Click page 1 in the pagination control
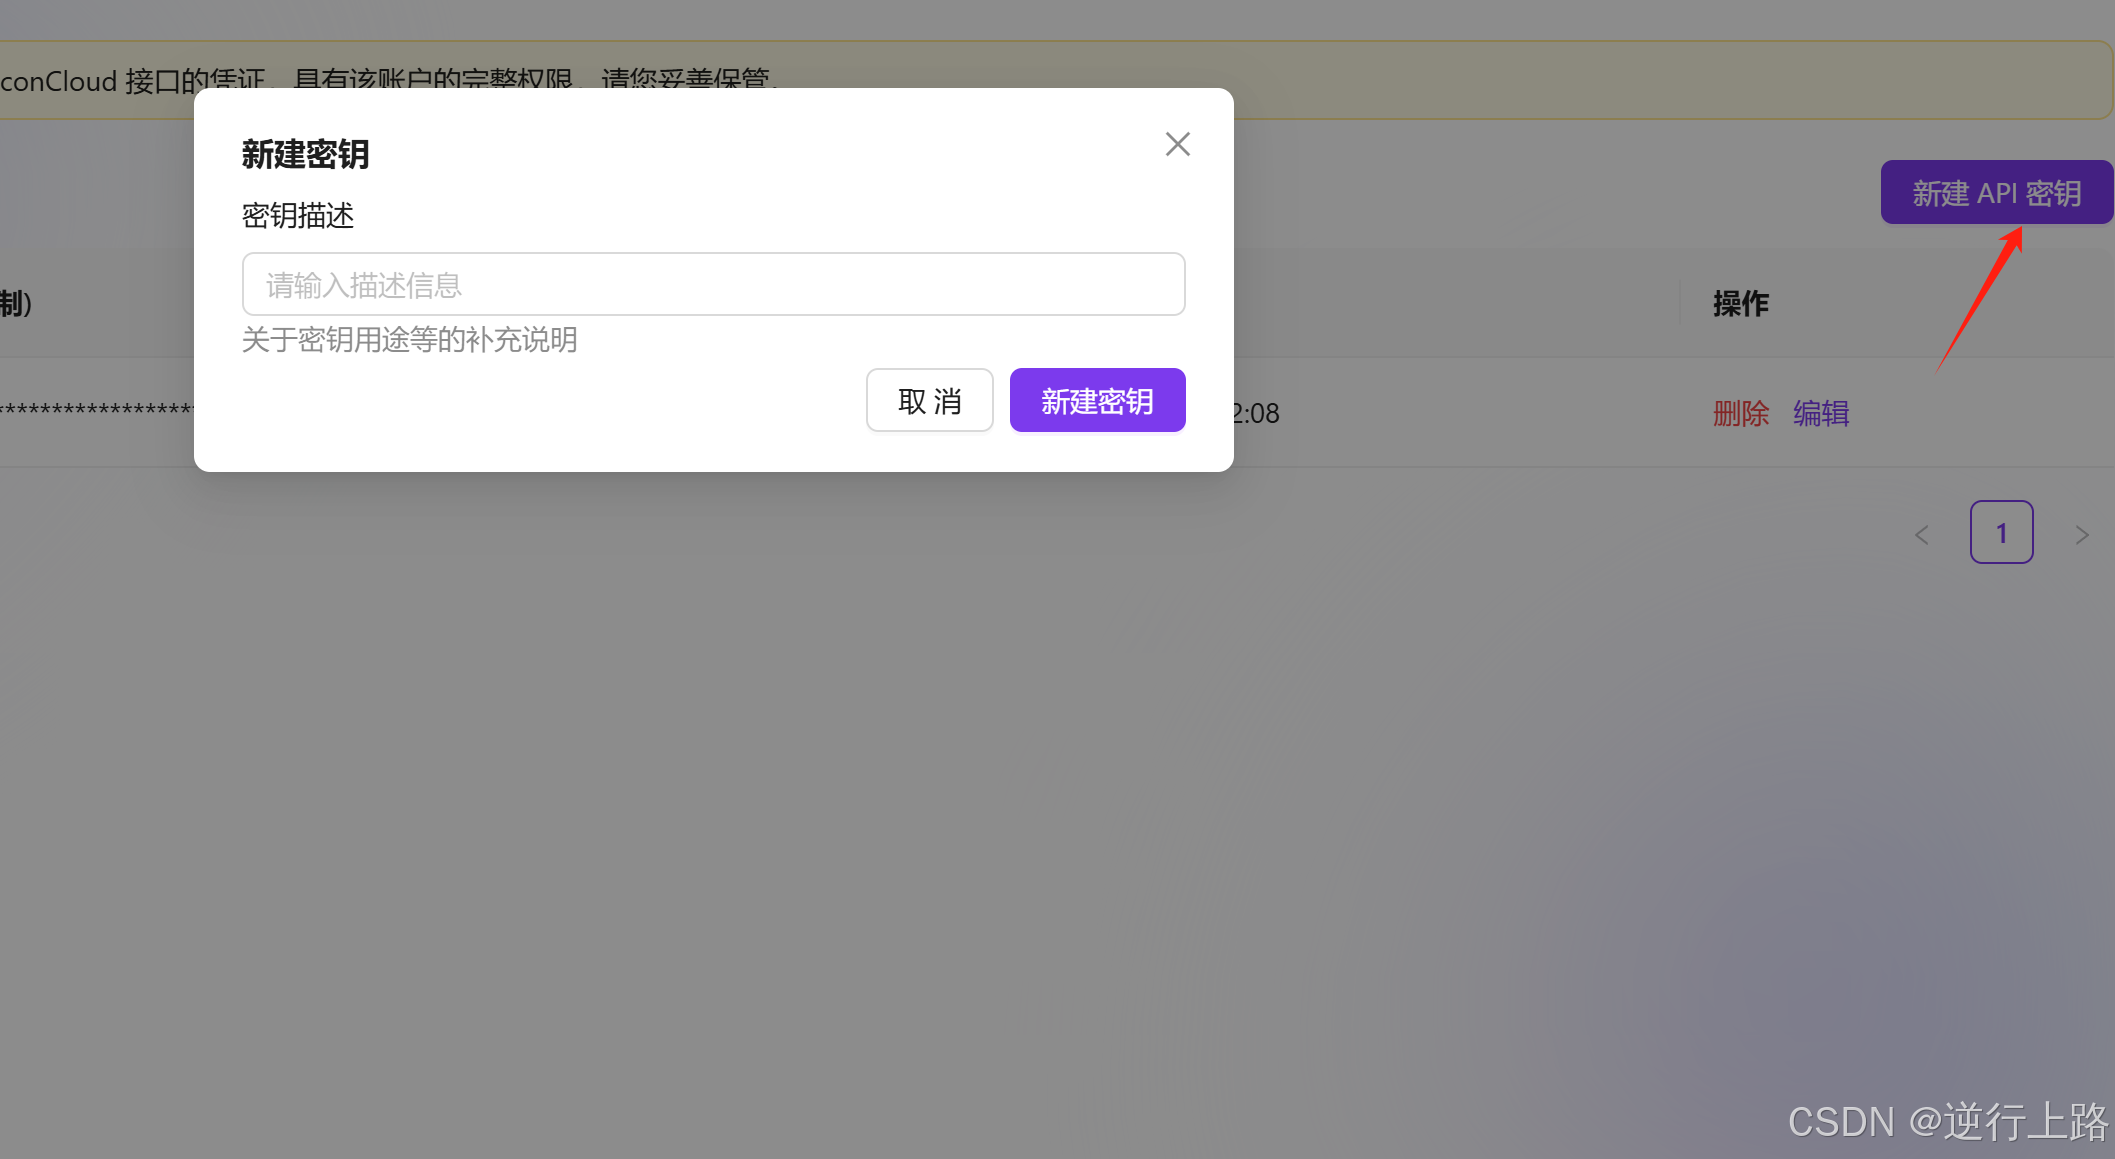The width and height of the screenshot is (2115, 1159). click(2001, 532)
